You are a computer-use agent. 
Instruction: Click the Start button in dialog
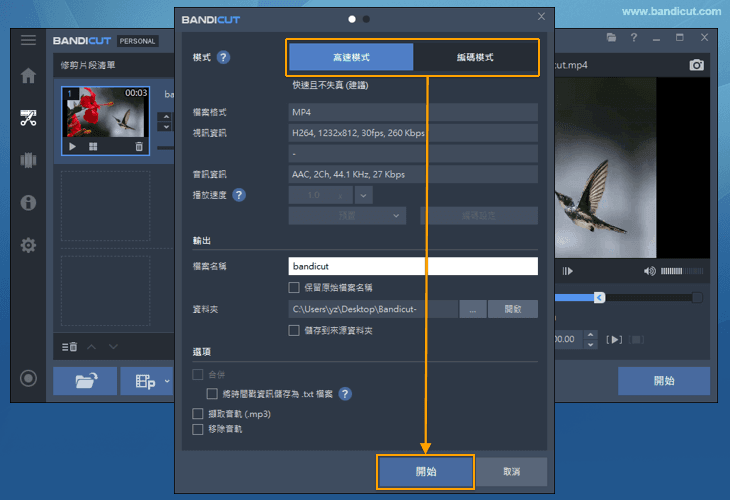click(426, 472)
